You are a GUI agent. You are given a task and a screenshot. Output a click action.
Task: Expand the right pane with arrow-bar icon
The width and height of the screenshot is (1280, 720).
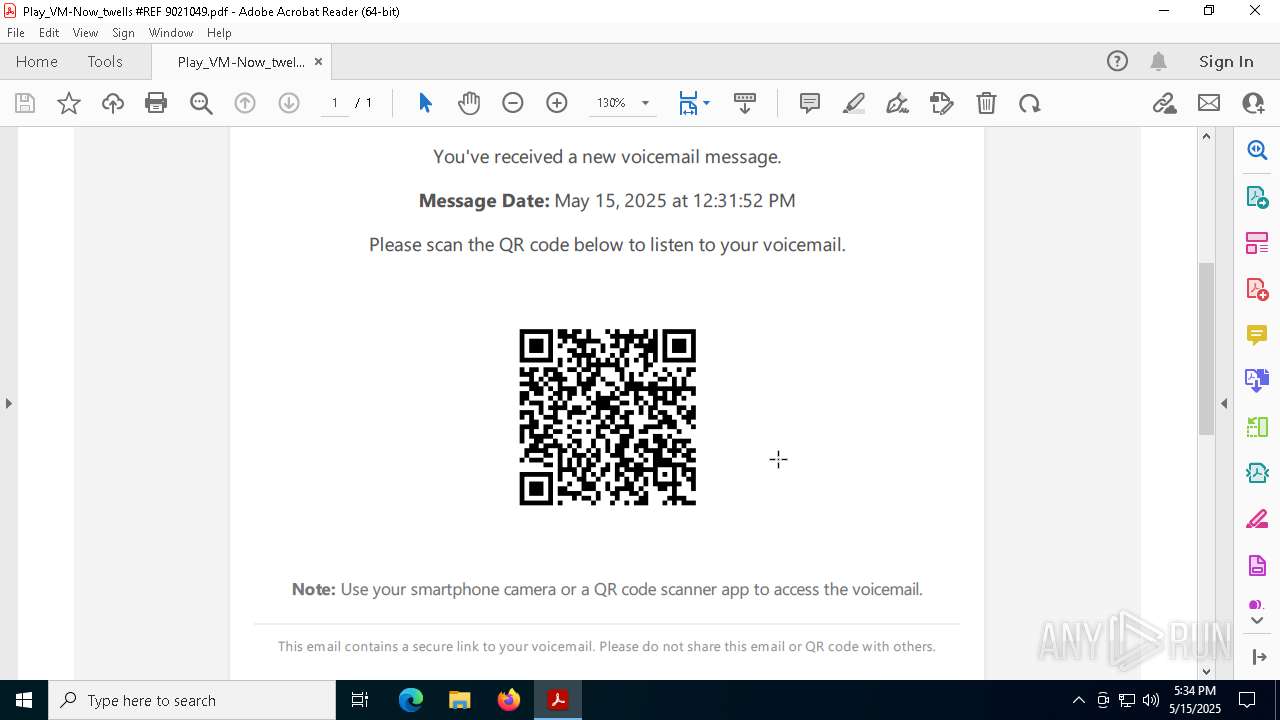(1258, 657)
